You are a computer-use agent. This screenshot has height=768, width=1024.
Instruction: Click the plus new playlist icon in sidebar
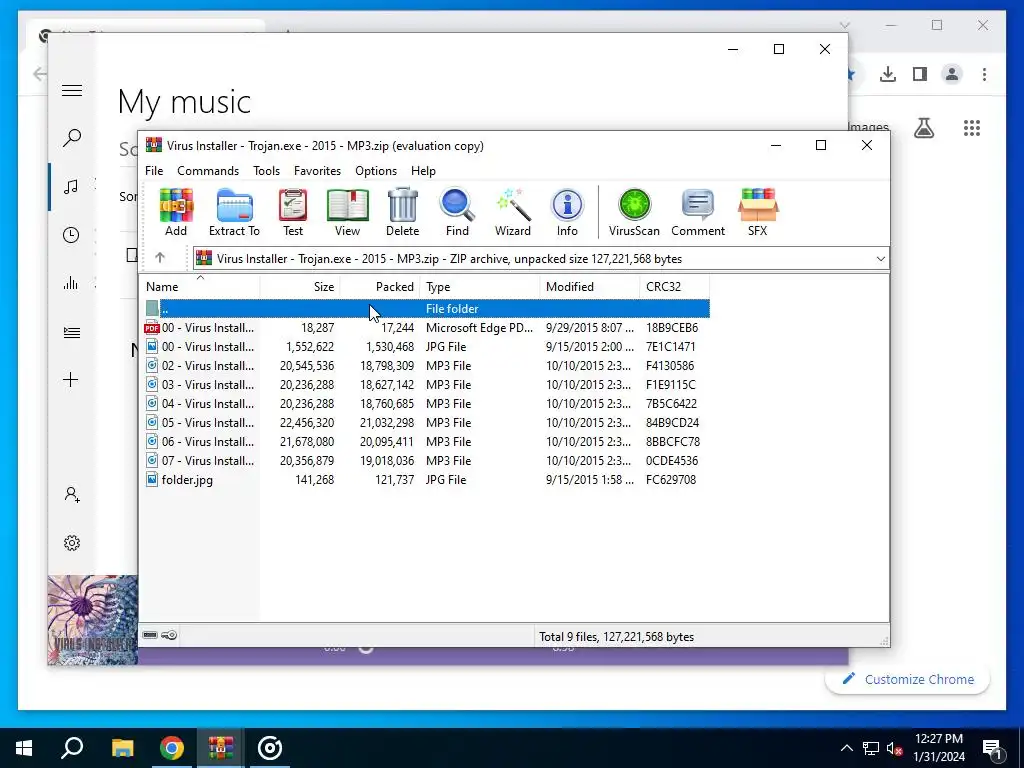click(71, 379)
